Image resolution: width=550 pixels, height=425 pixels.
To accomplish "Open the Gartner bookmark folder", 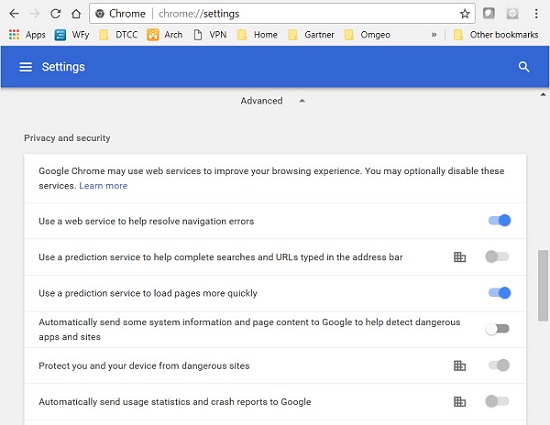I will click(311, 35).
